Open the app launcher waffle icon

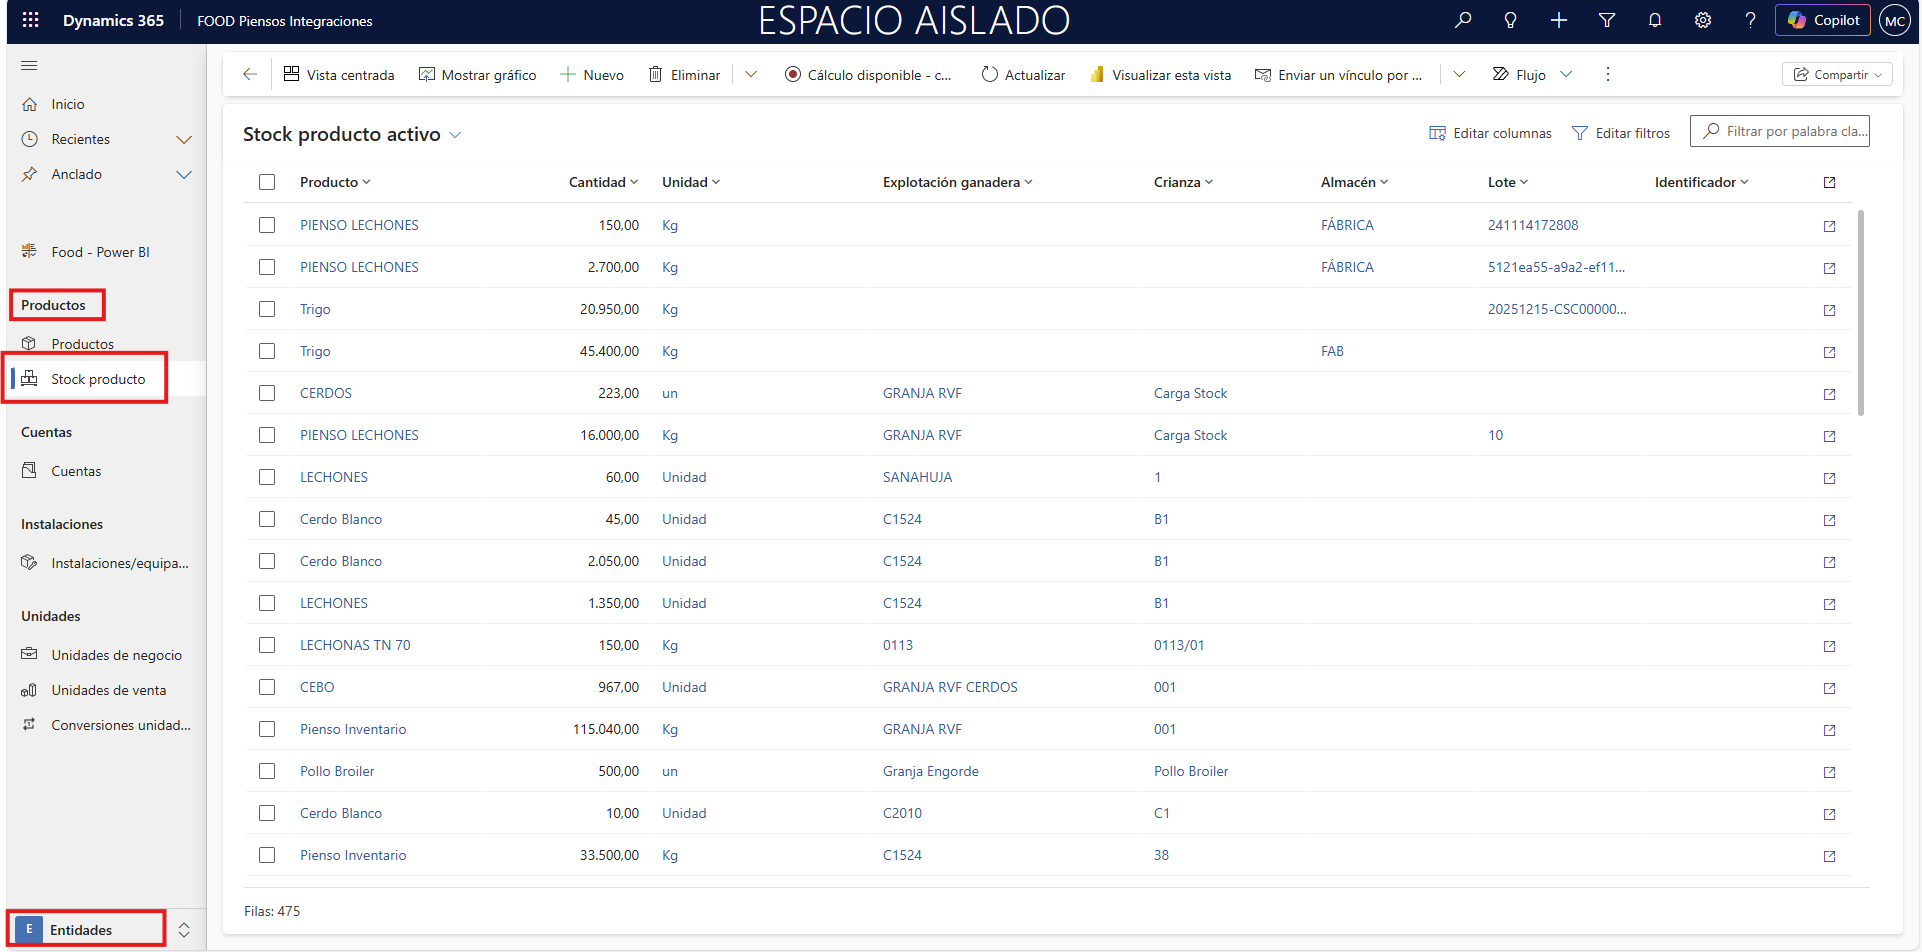(x=30, y=20)
